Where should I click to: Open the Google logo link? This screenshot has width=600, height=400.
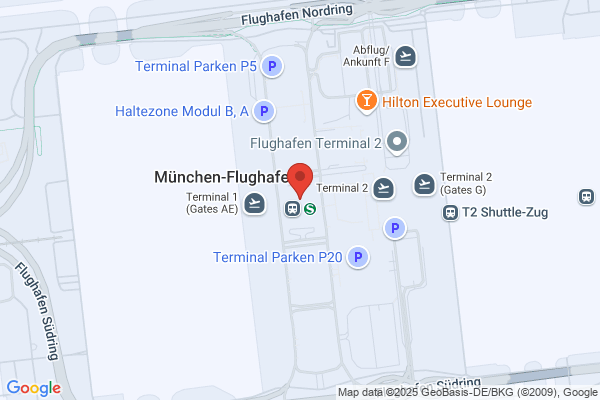[34, 388]
